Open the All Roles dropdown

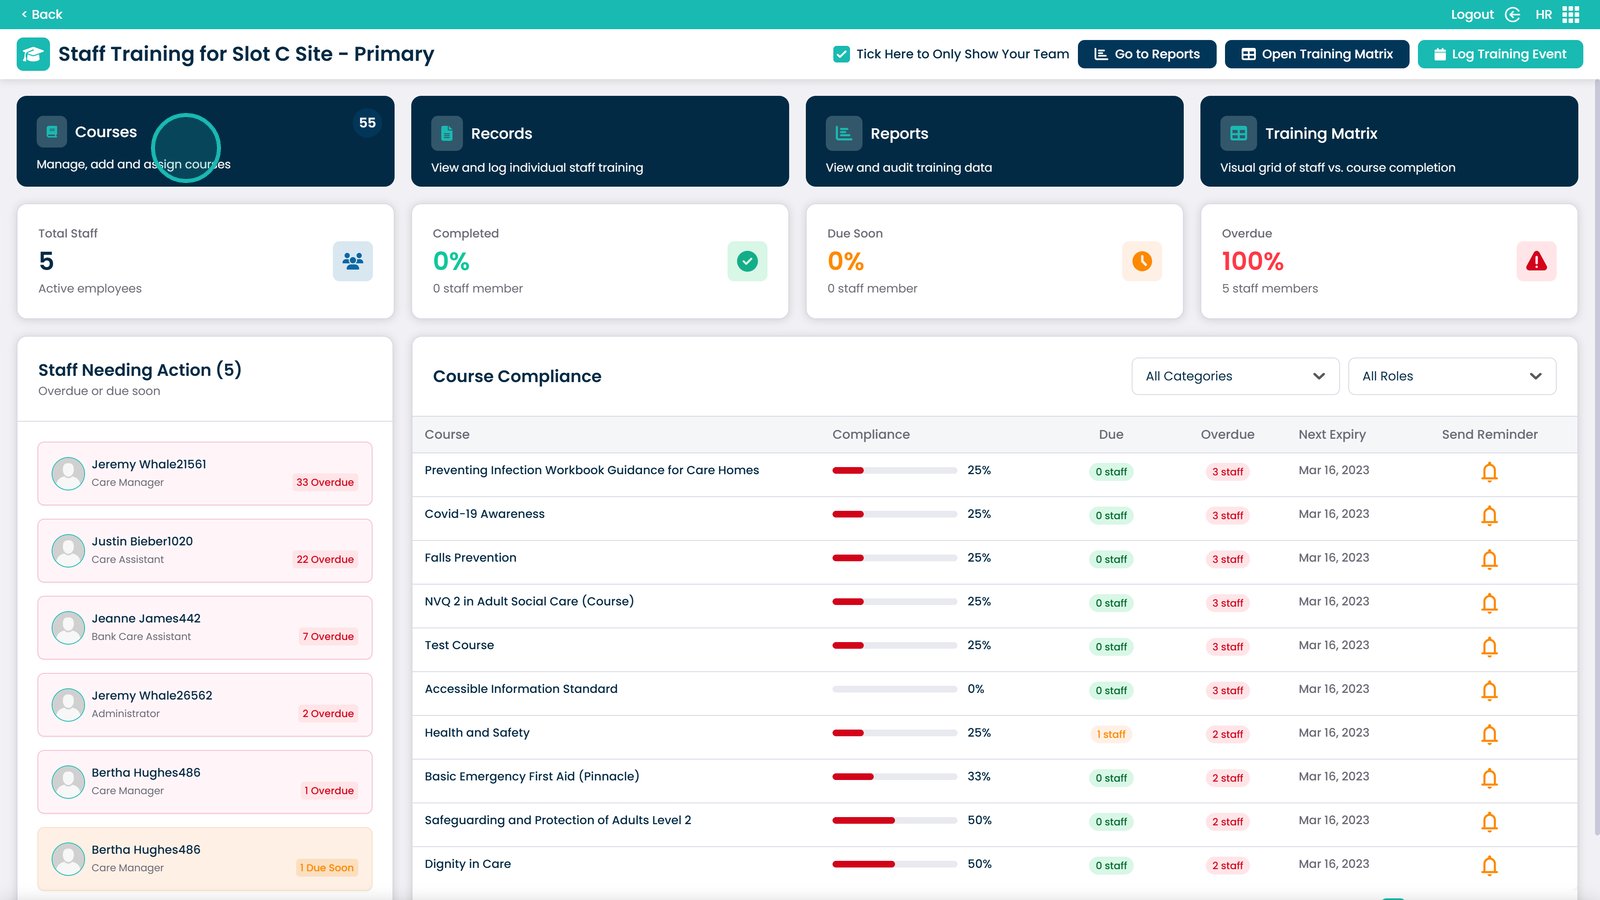pyautogui.click(x=1451, y=376)
